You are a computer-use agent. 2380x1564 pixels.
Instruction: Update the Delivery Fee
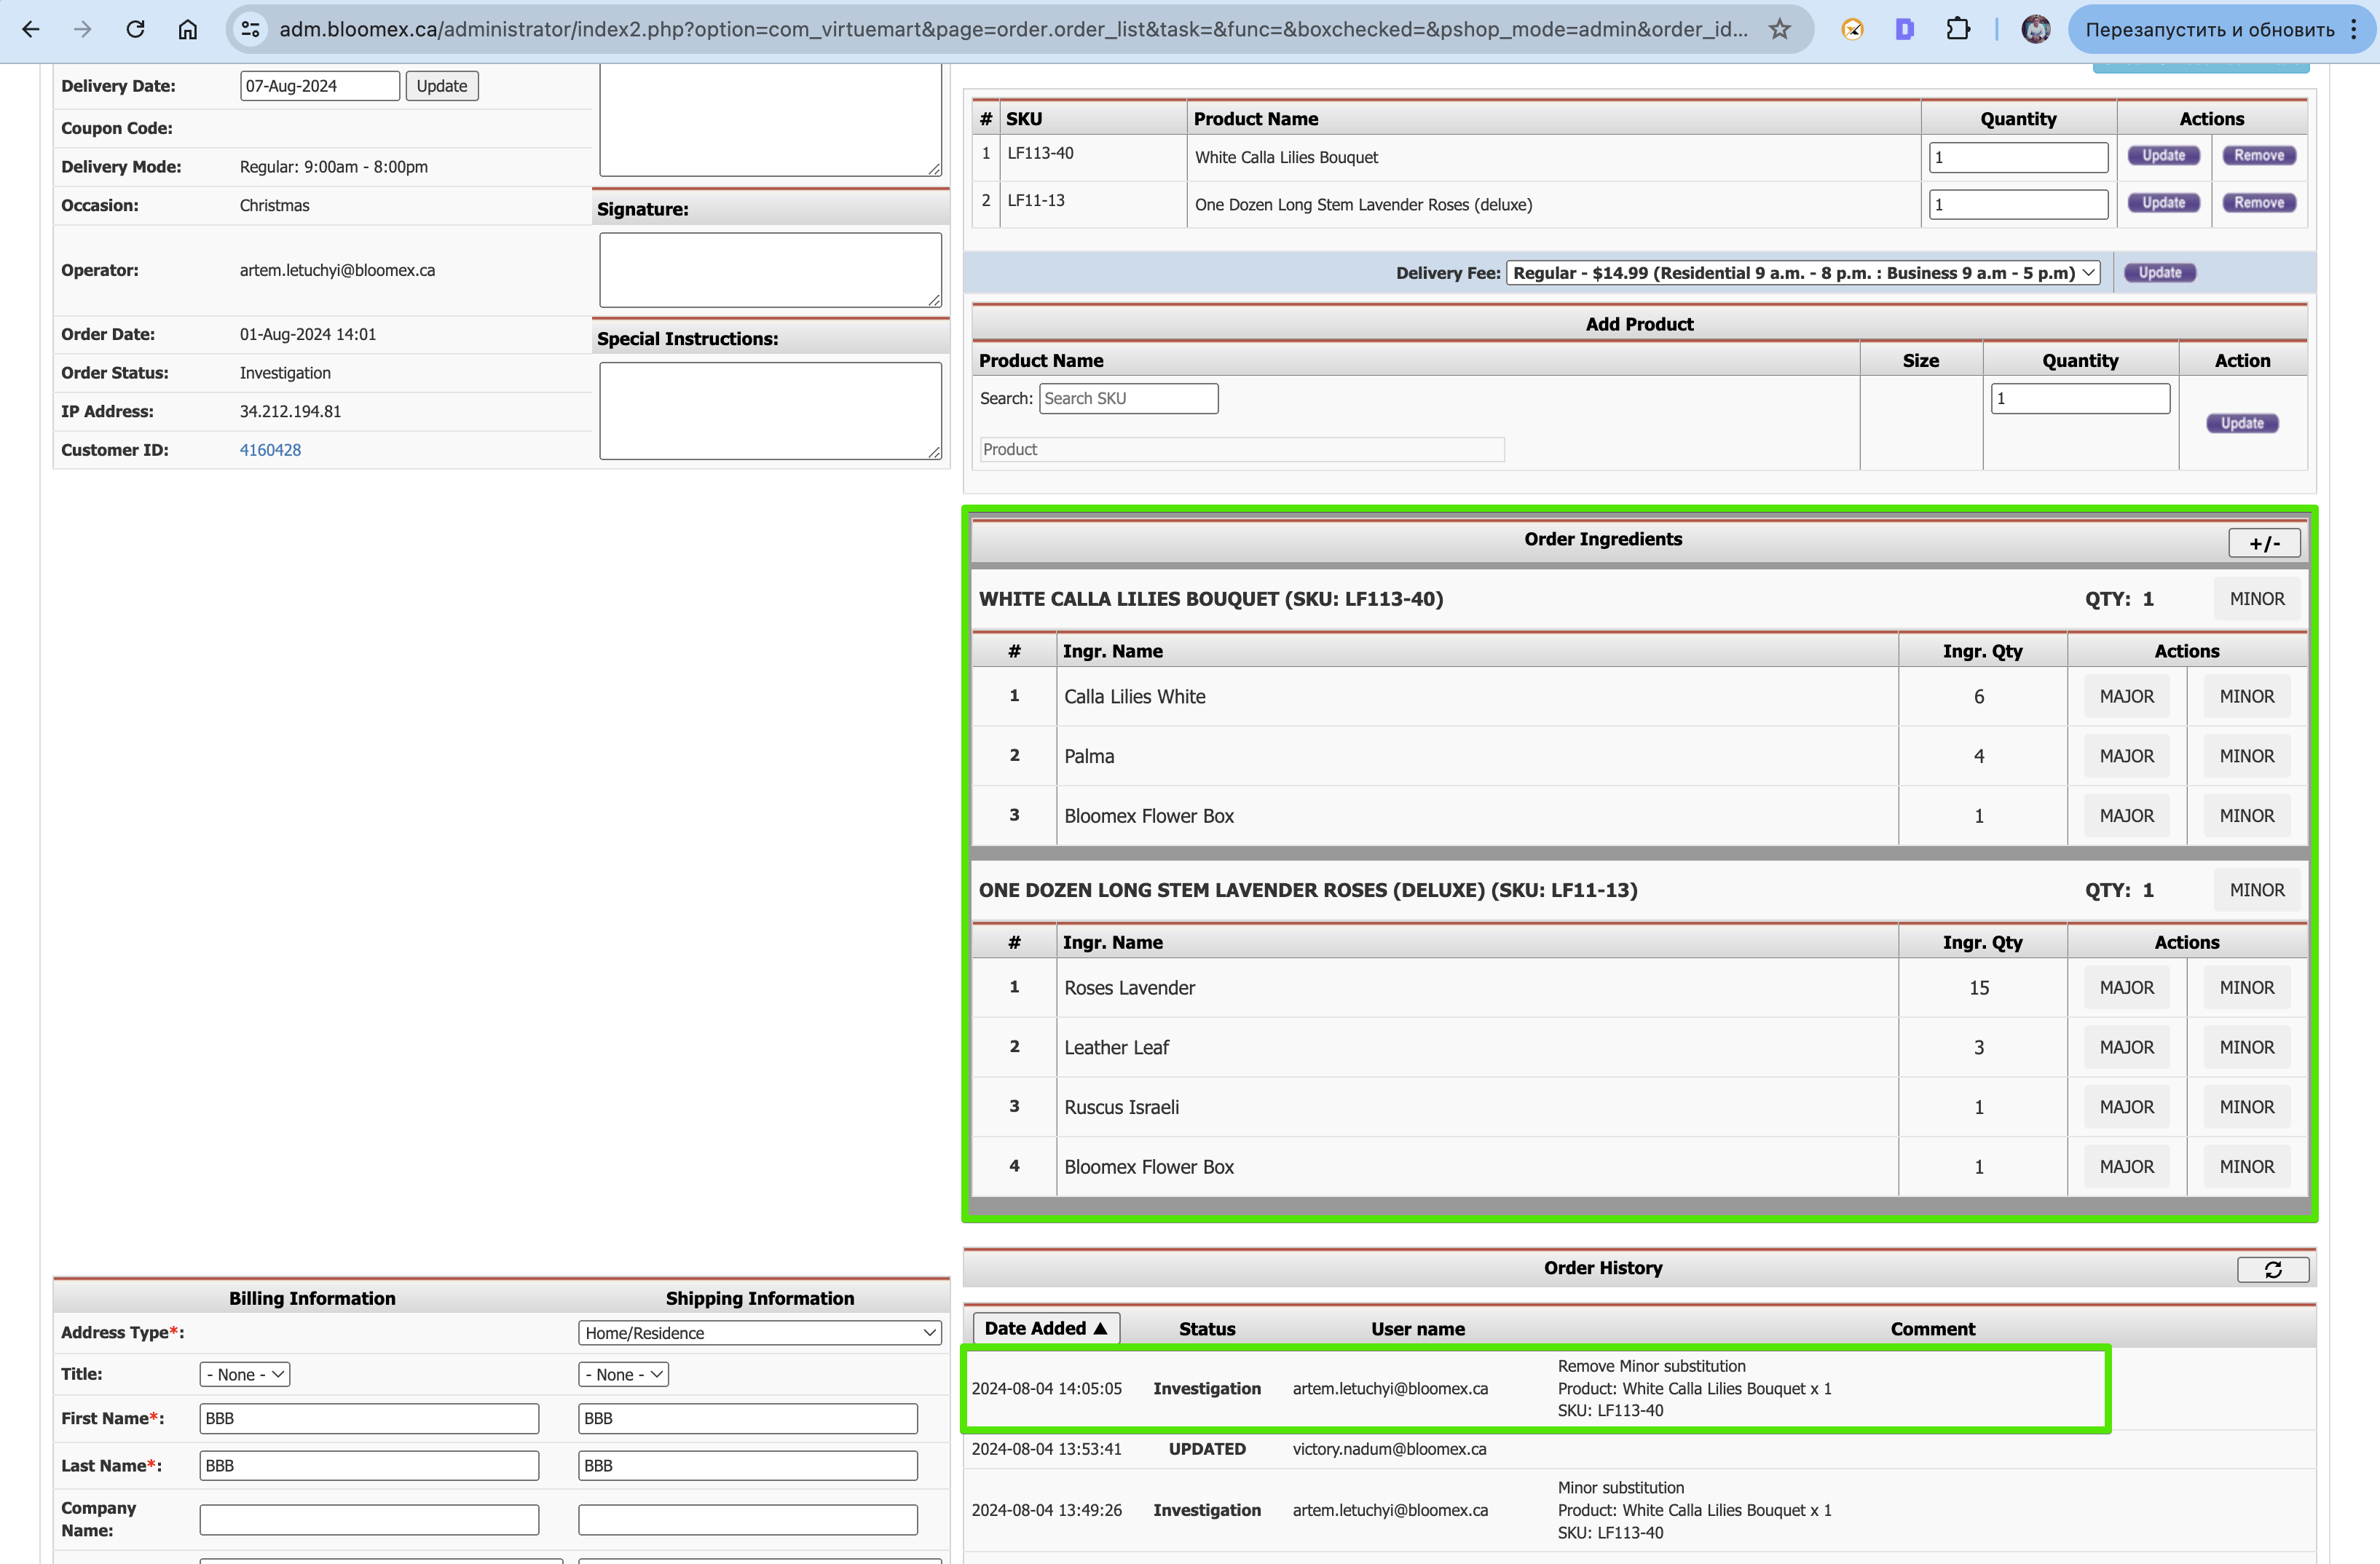pos(2160,273)
